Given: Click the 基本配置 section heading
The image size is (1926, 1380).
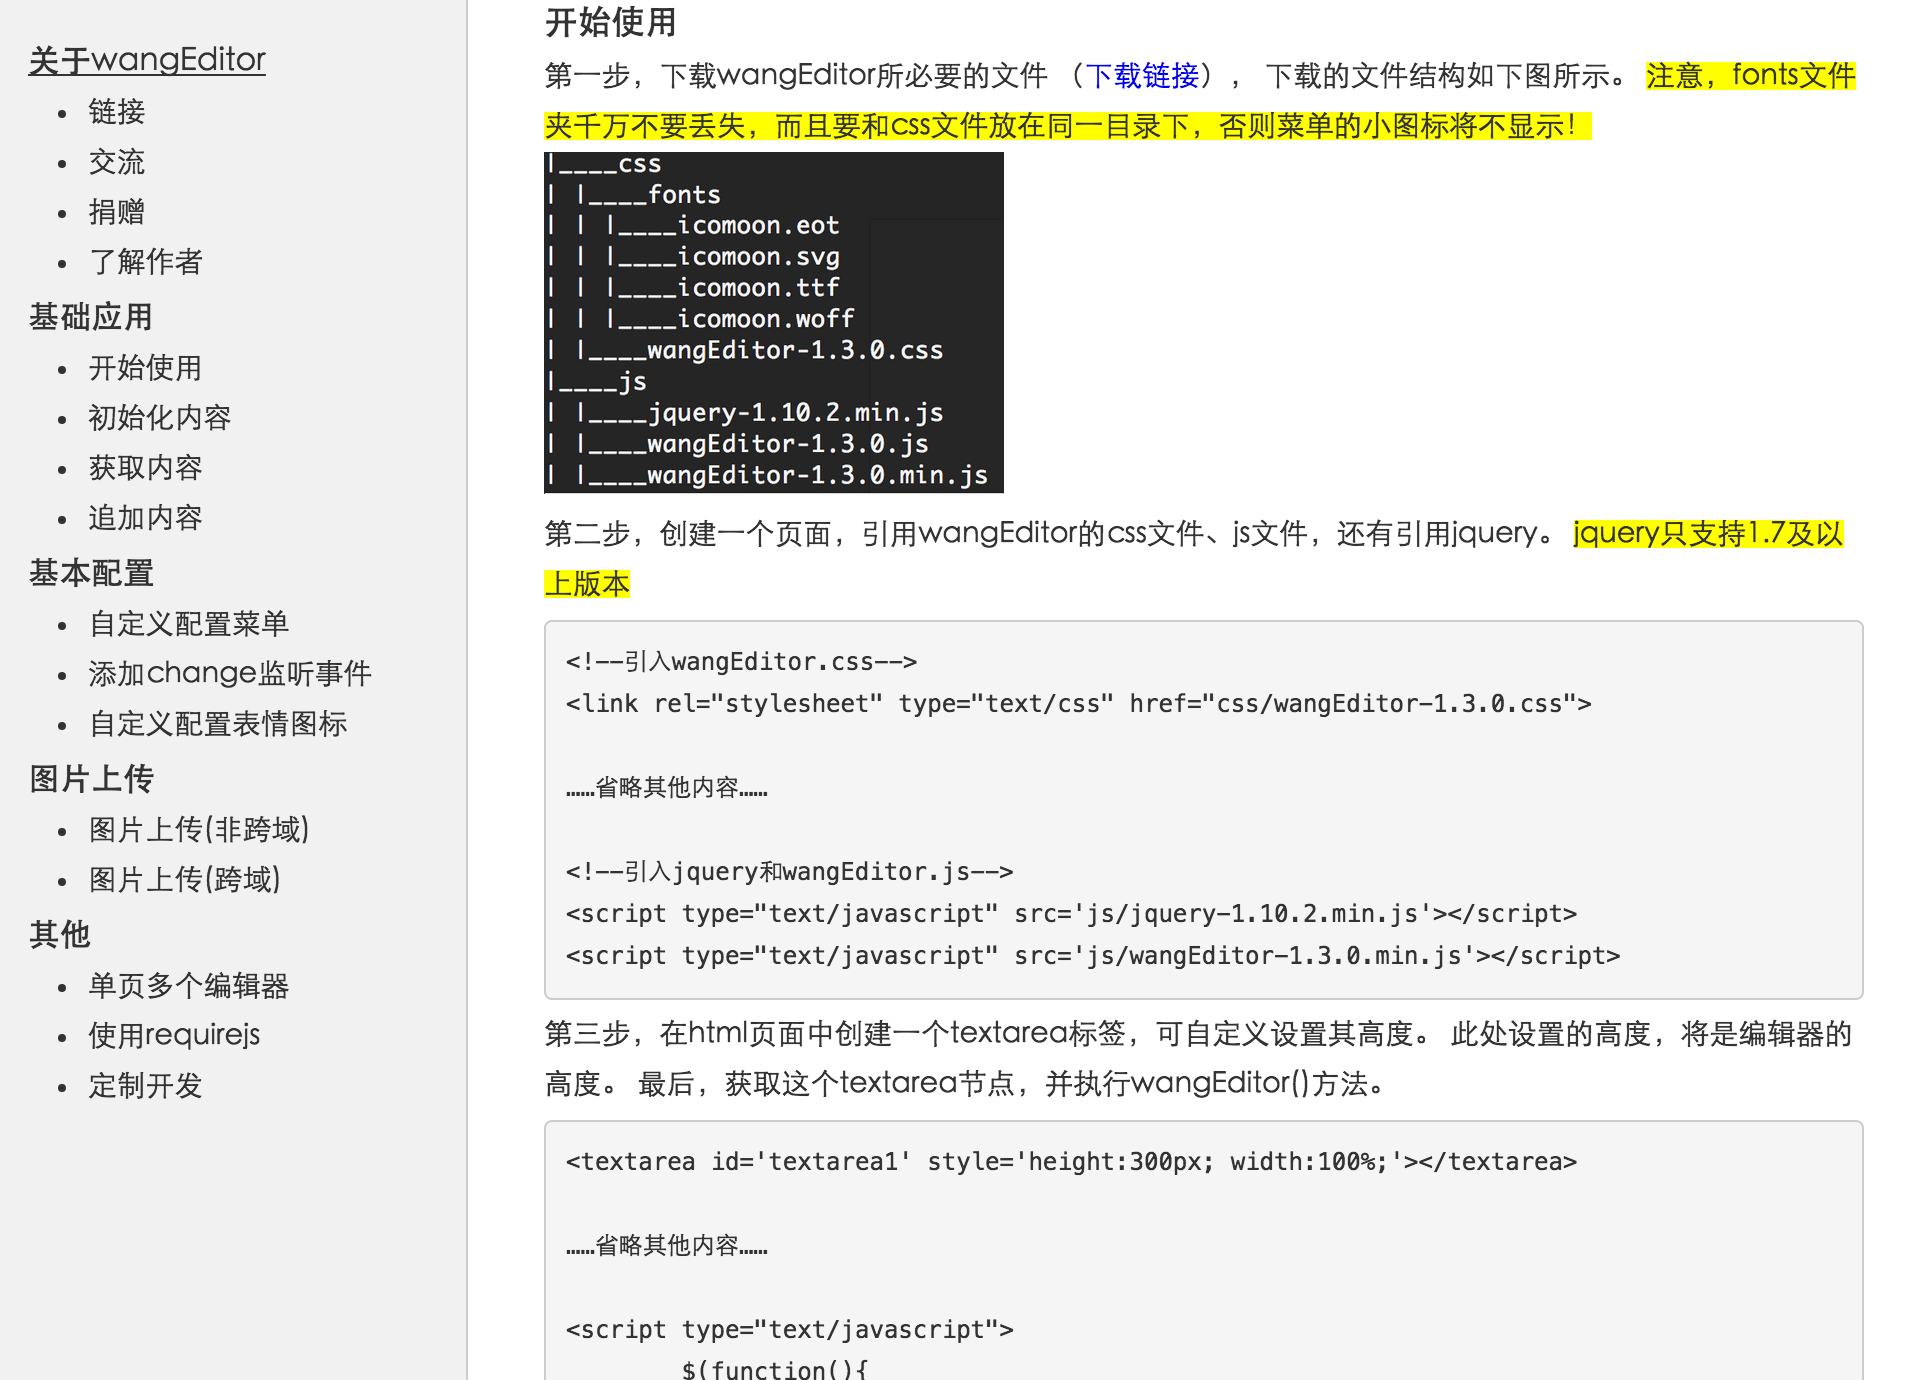Looking at the screenshot, I should [91, 573].
